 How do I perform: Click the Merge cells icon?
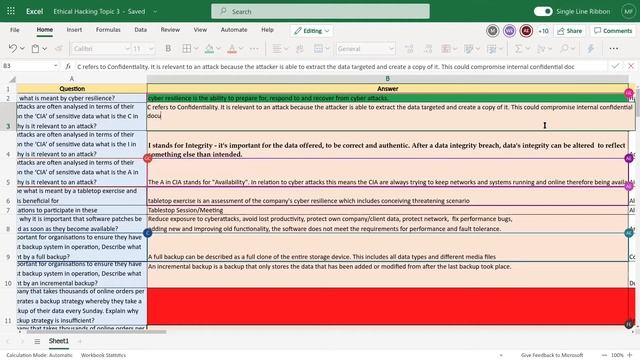click(x=318, y=49)
